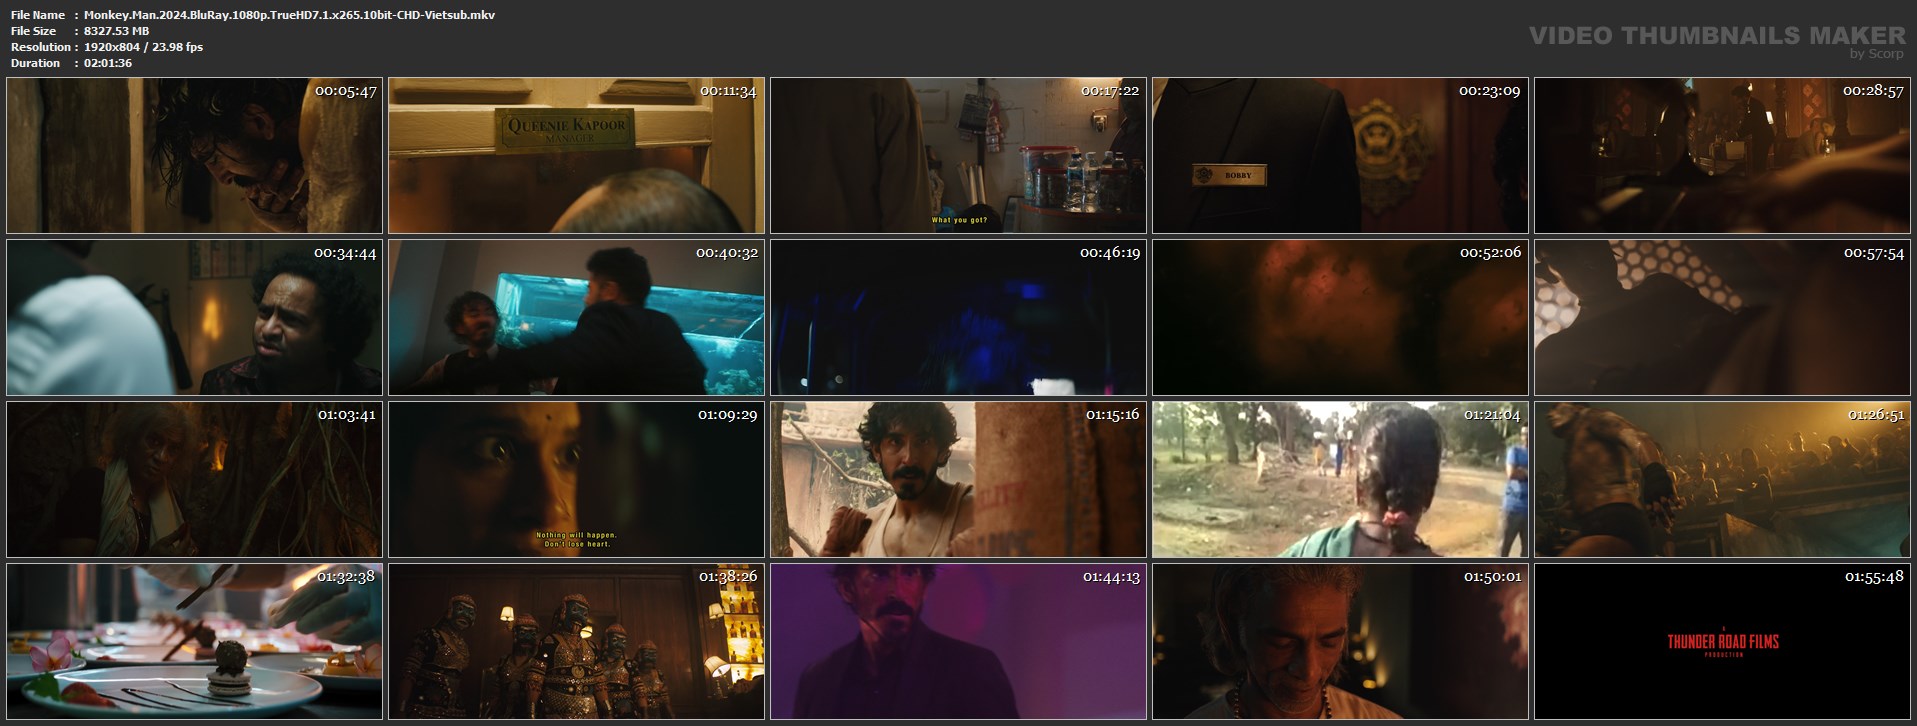
Task: Select the Queenie Kapoor door sign thumbnail at 00:11:34
Action: [576, 156]
